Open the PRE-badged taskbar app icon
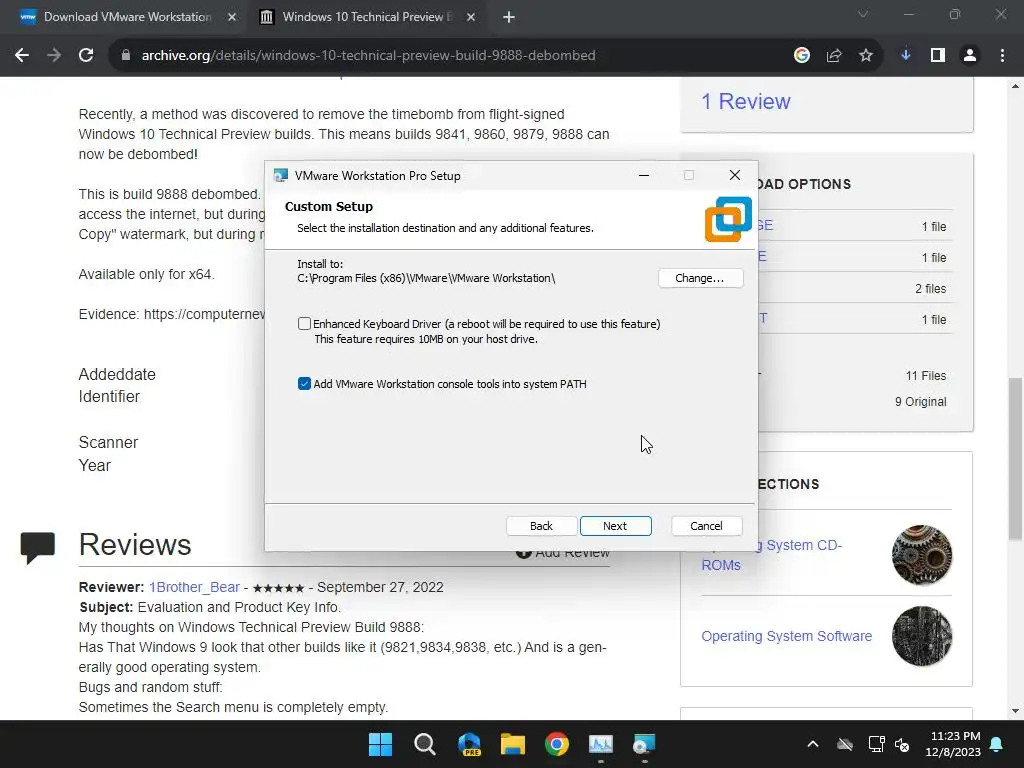 469,744
